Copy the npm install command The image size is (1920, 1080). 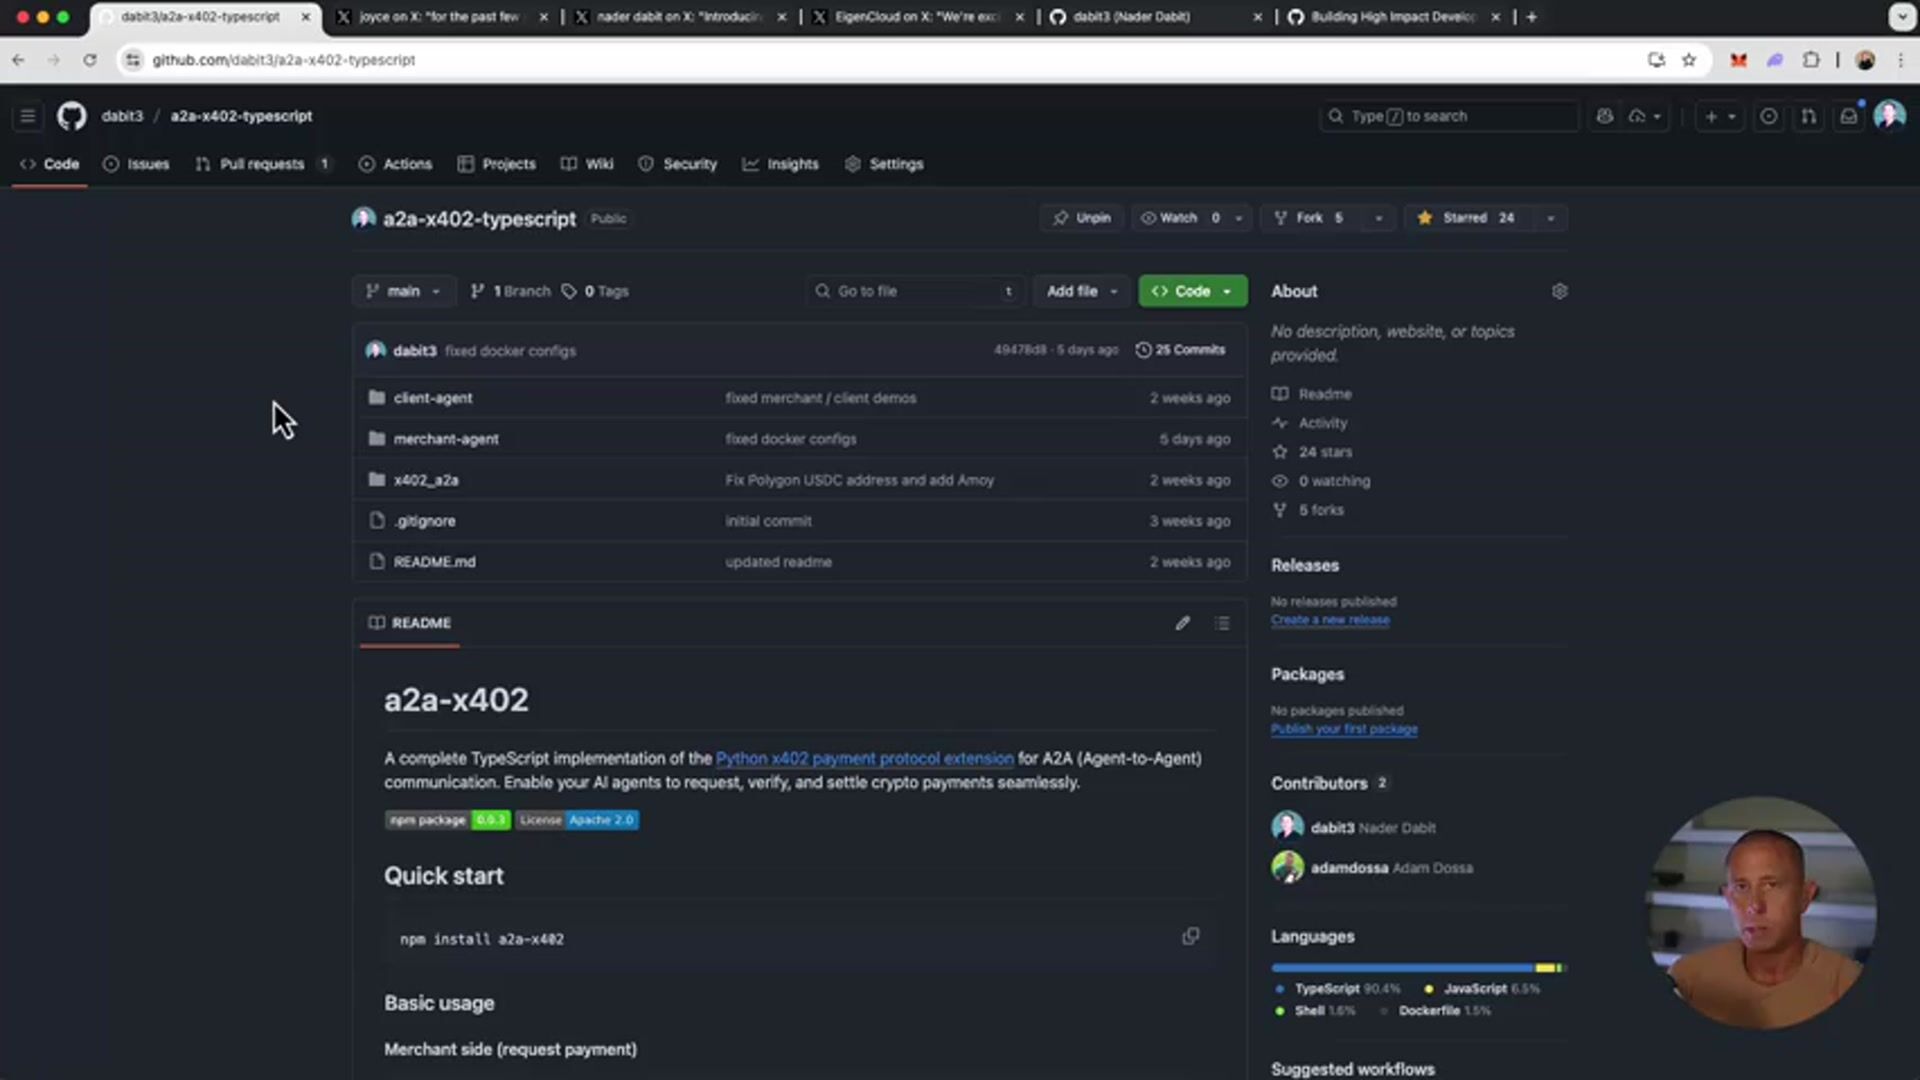(1190, 937)
